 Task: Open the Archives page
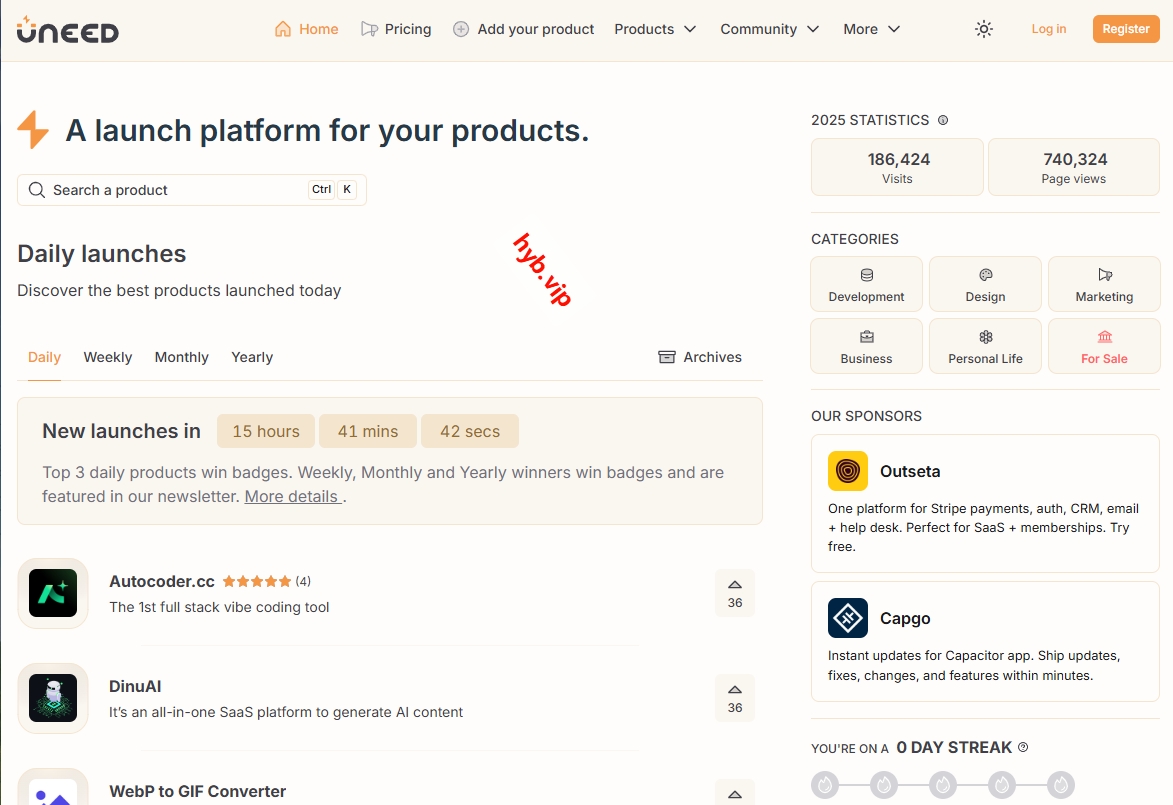[700, 357]
